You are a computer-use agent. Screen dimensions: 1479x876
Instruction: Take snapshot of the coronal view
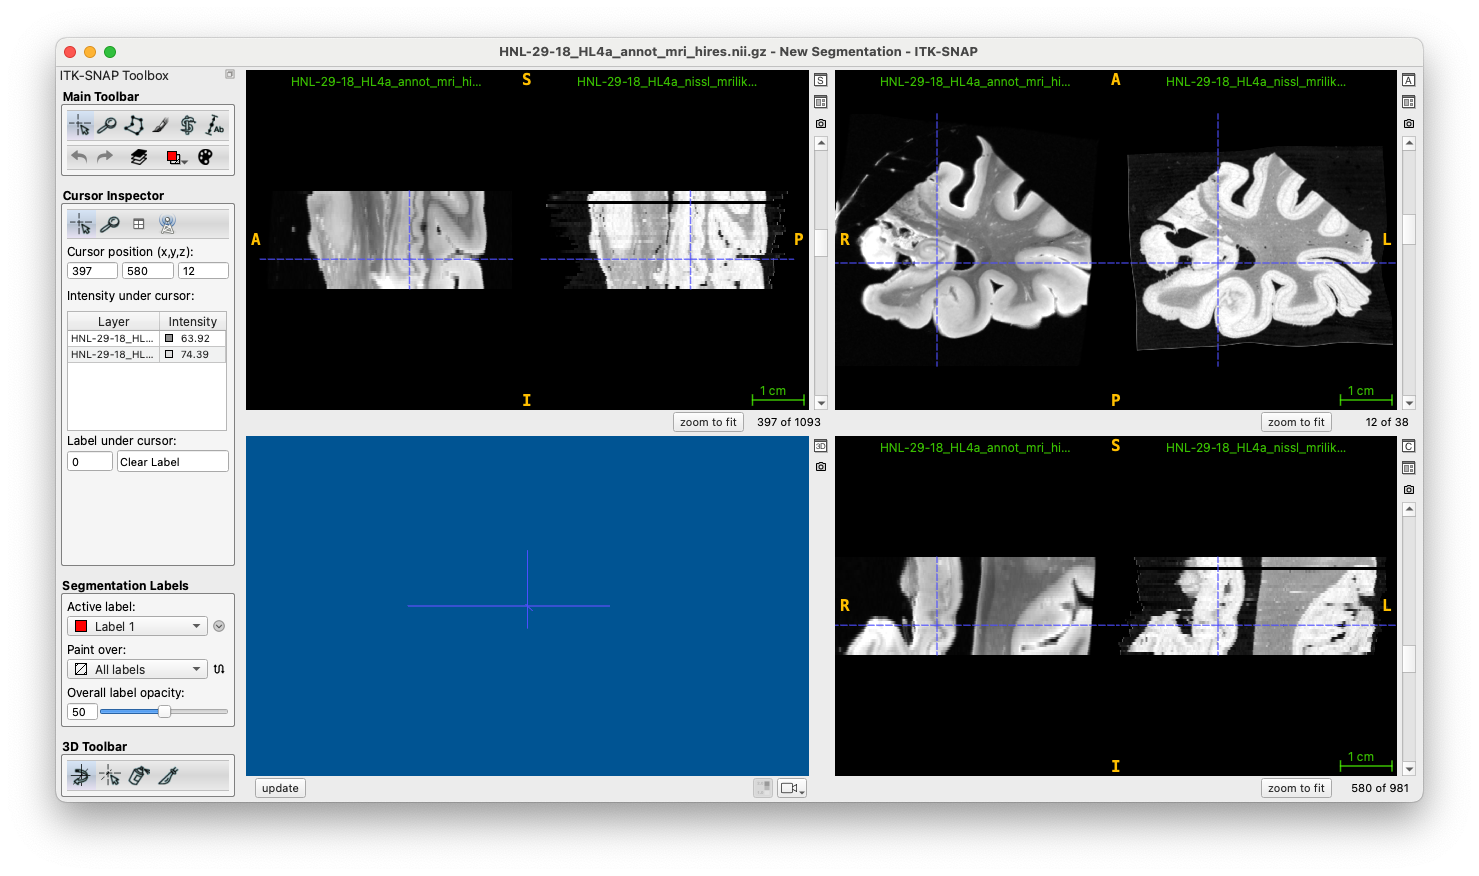(x=1409, y=490)
